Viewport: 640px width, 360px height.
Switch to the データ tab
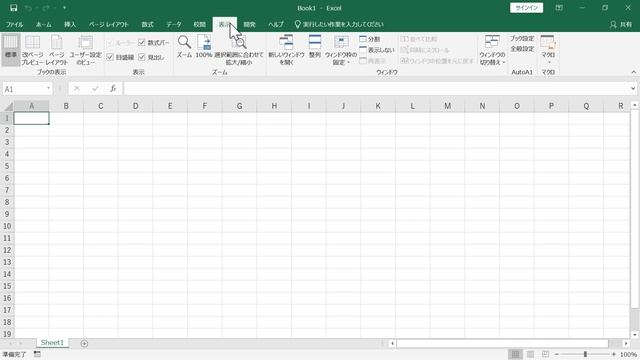pos(173,24)
